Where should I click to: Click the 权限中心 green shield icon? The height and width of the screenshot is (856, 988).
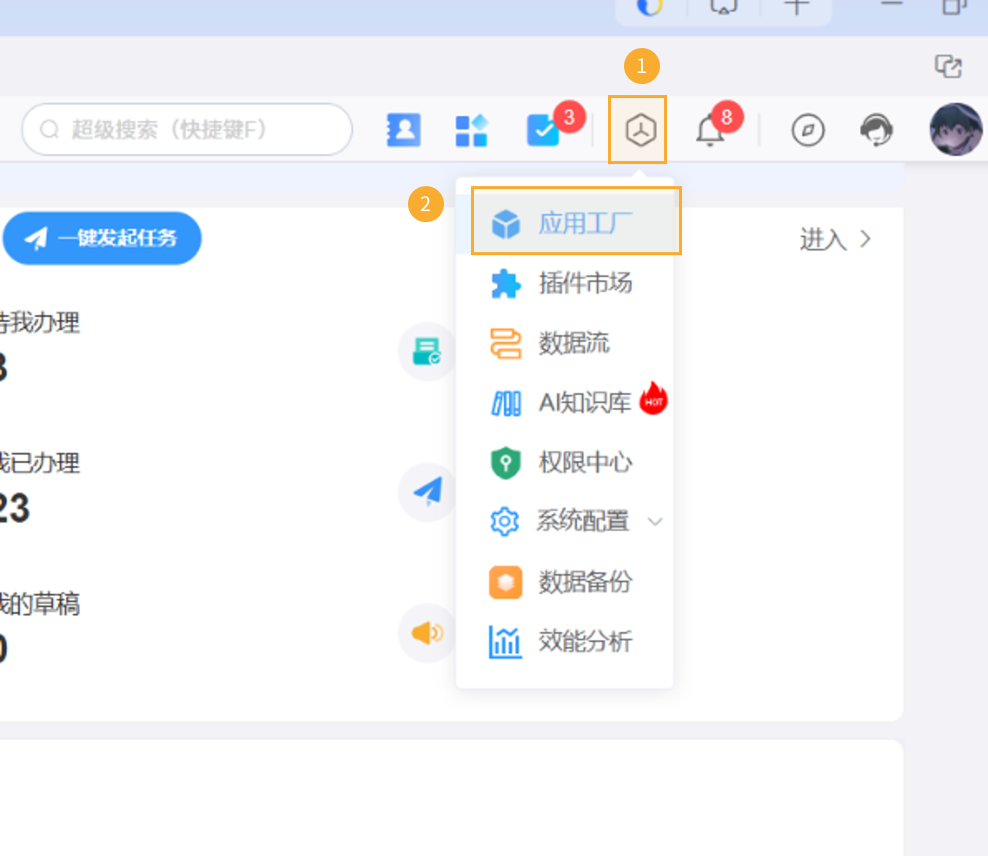point(505,463)
